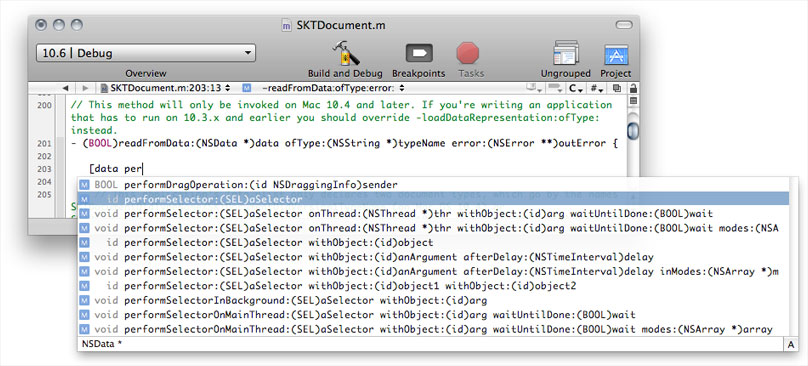Click the A sort button in the completion list
This screenshot has width=808, height=366.
pyautogui.click(x=790, y=344)
